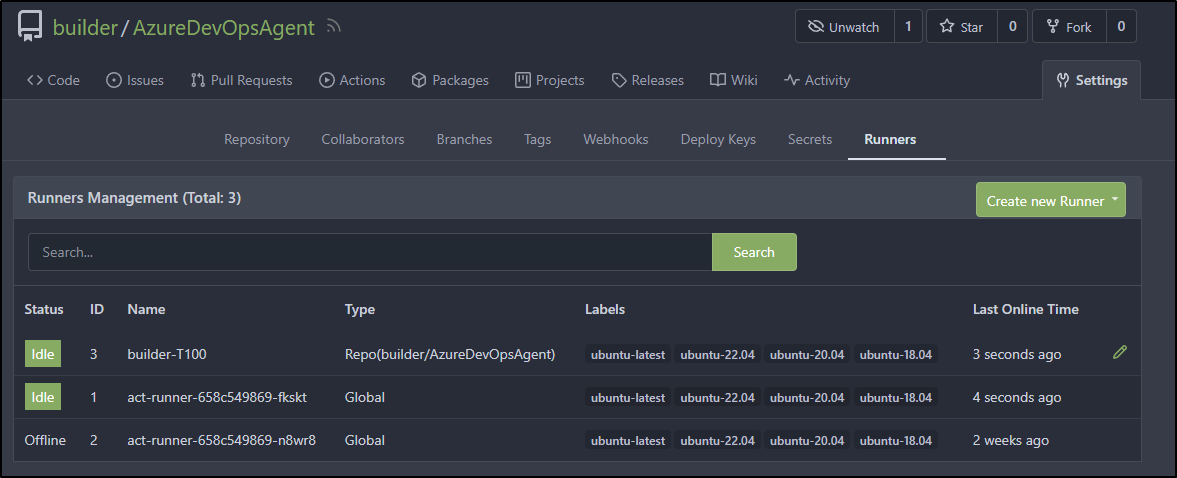Click the Last Online Time column header
Image resolution: width=1177 pixels, height=478 pixels.
tap(1025, 309)
